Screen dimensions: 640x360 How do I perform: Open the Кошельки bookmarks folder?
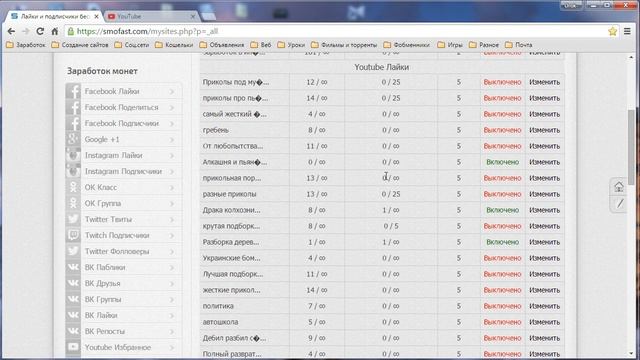click(x=174, y=45)
